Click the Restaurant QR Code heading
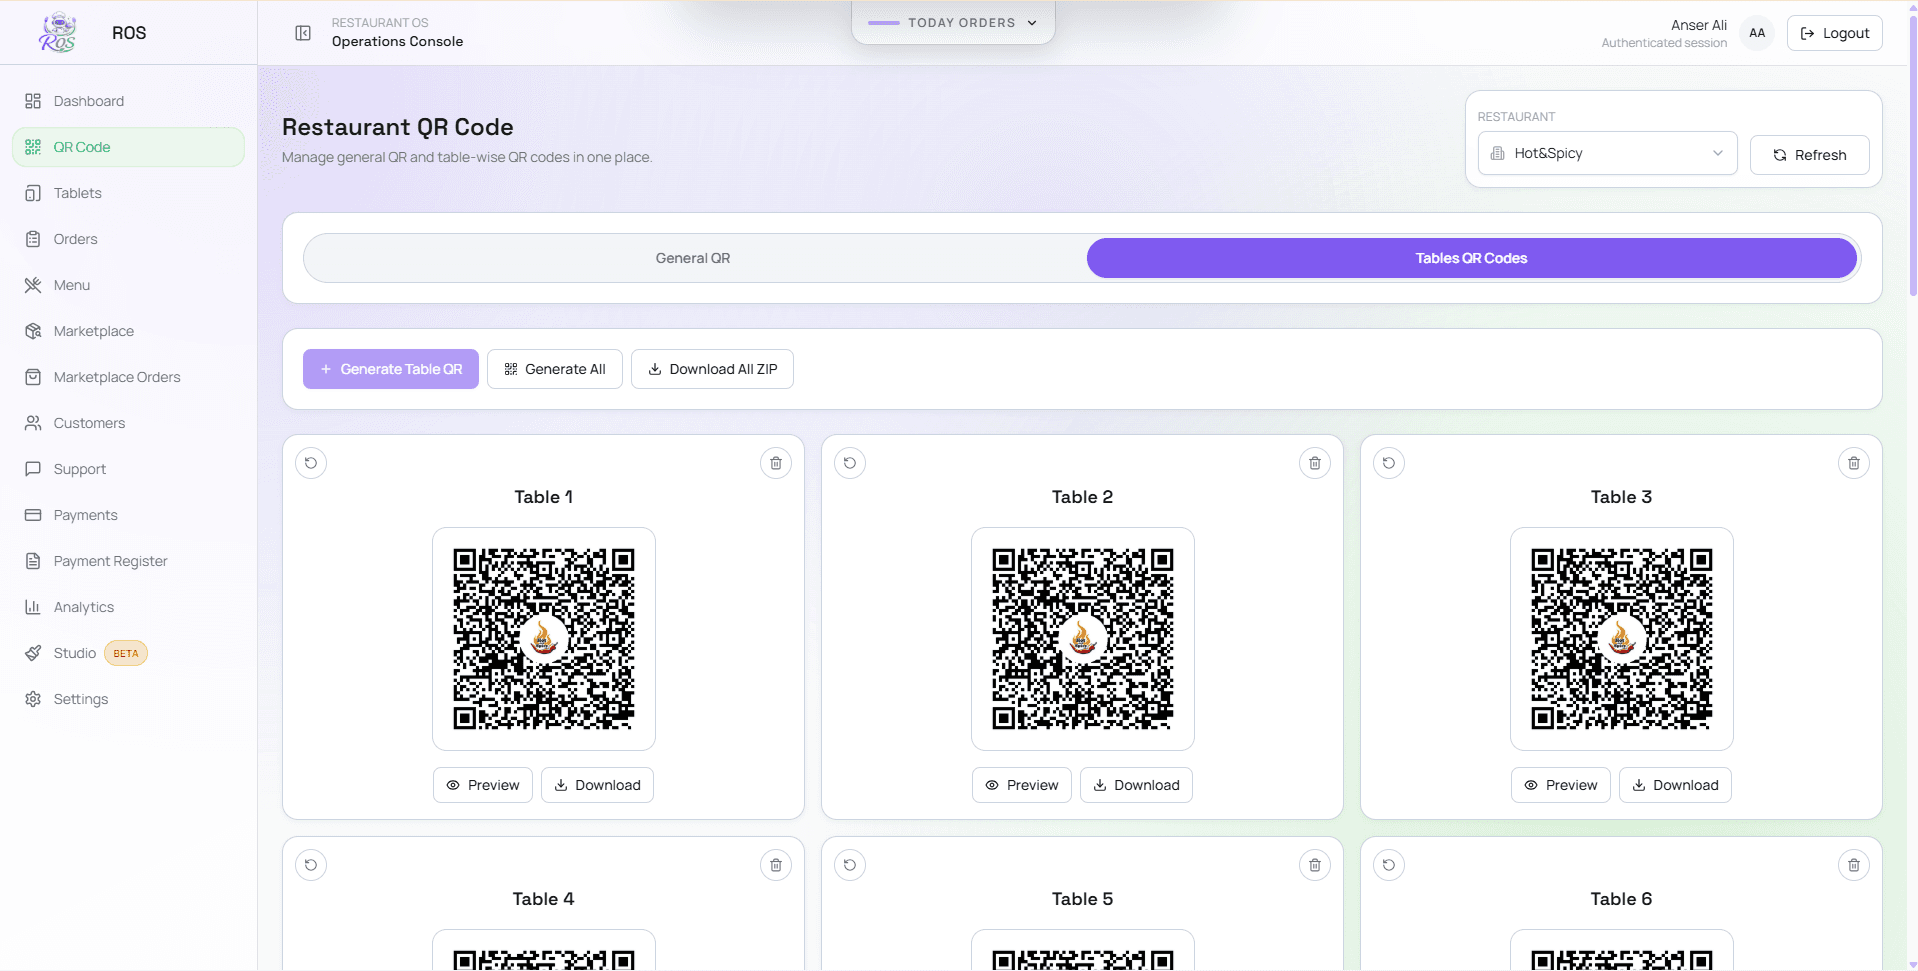Image resolution: width=1918 pixels, height=971 pixels. pyautogui.click(x=398, y=127)
